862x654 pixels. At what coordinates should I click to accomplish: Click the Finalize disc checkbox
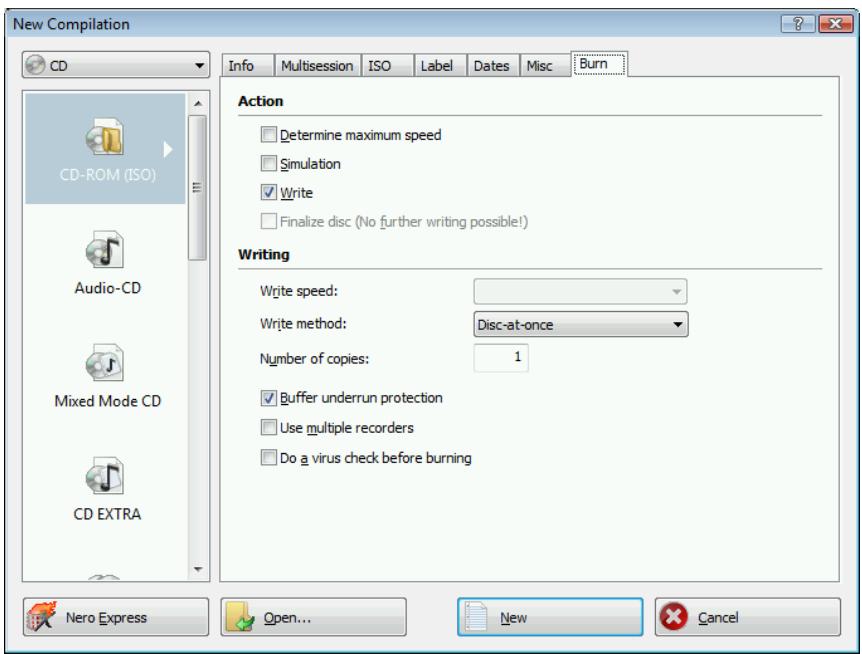268,221
